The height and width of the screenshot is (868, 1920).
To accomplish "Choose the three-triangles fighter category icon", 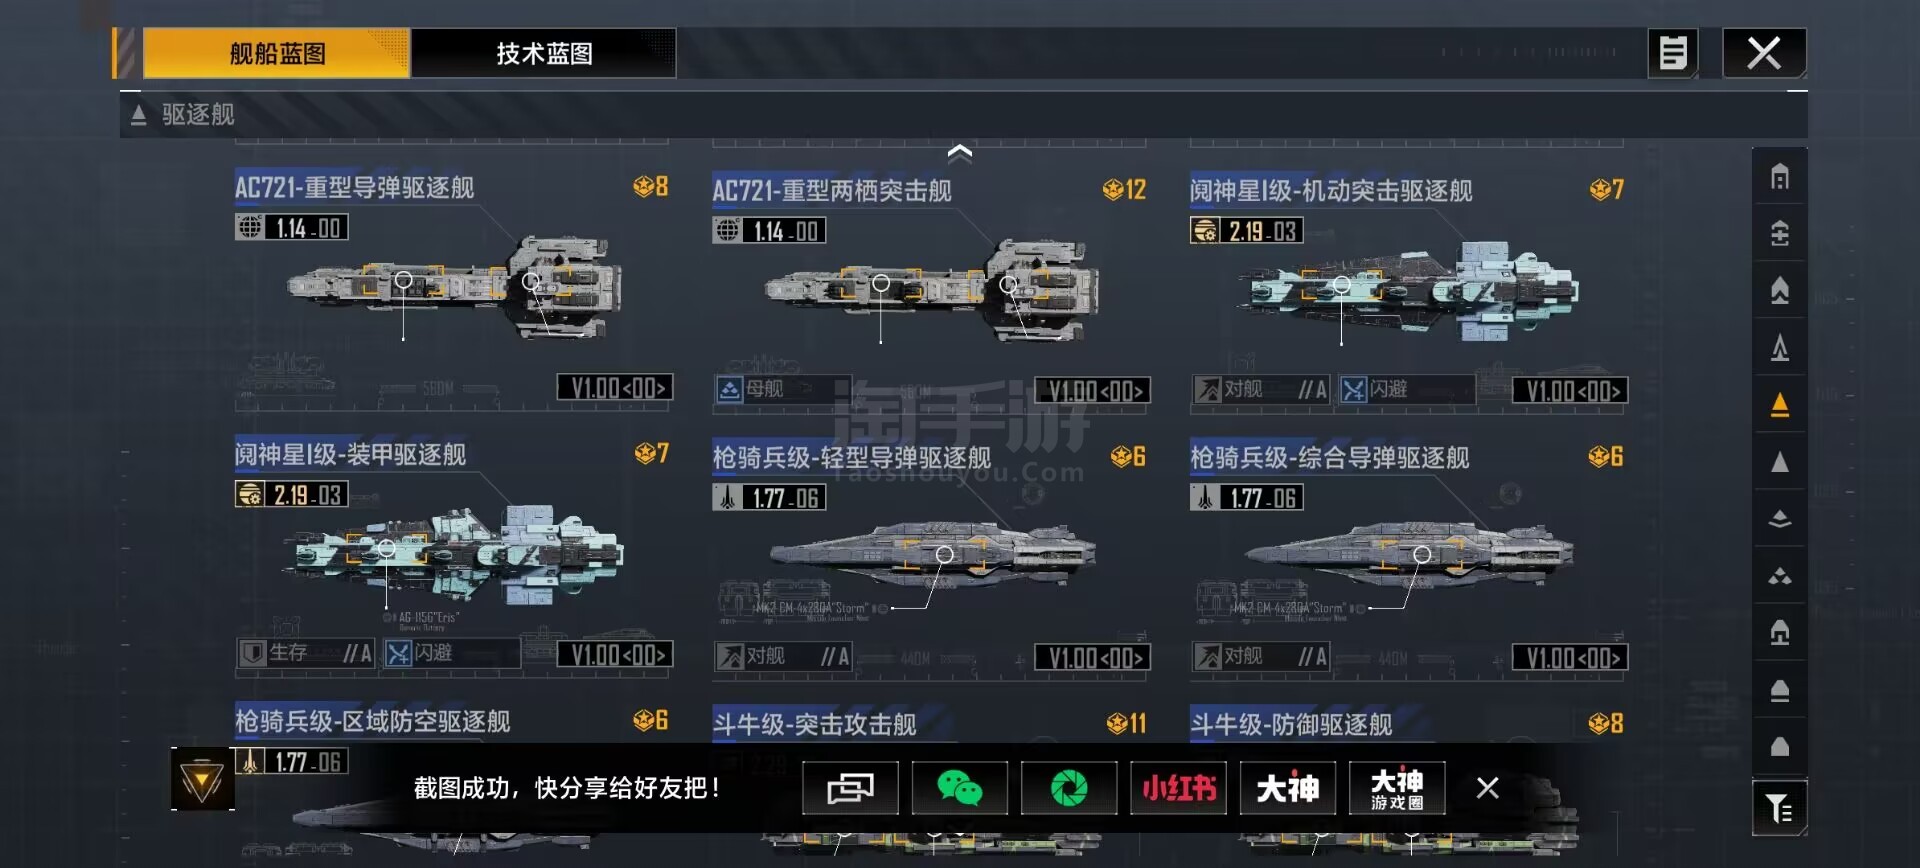I will (1779, 576).
